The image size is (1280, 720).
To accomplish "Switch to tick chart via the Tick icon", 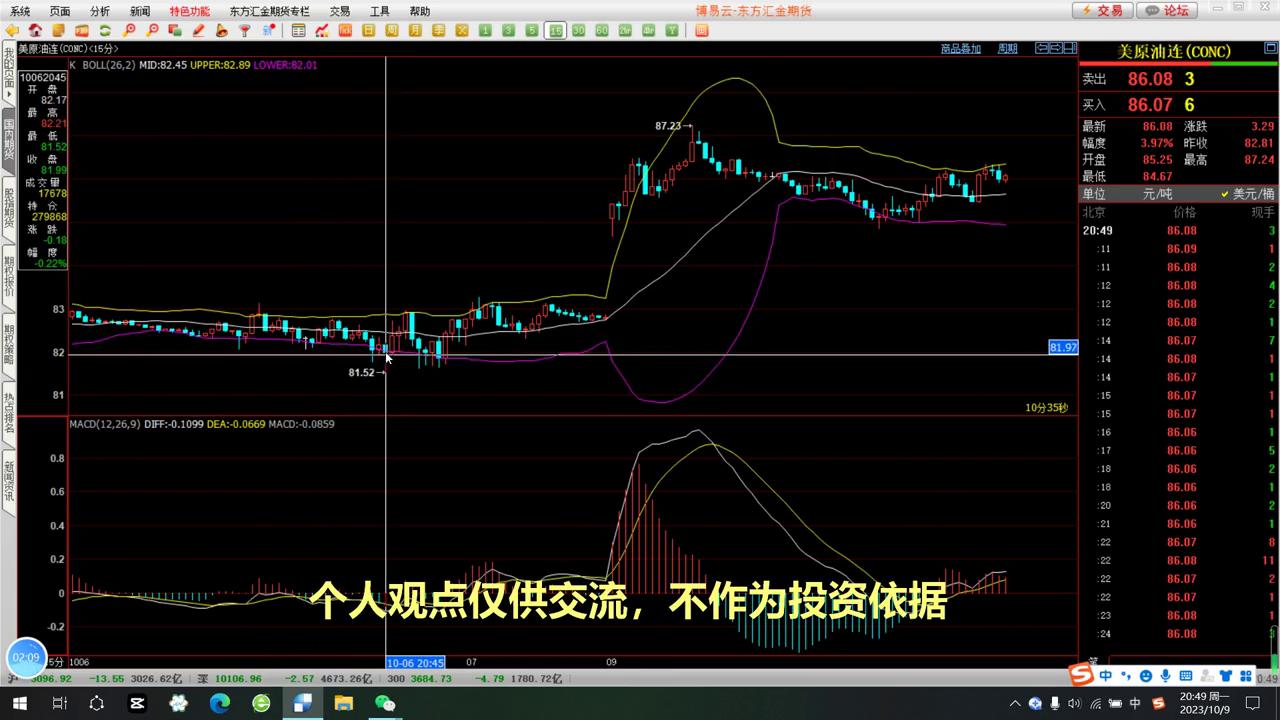I will click(343, 31).
